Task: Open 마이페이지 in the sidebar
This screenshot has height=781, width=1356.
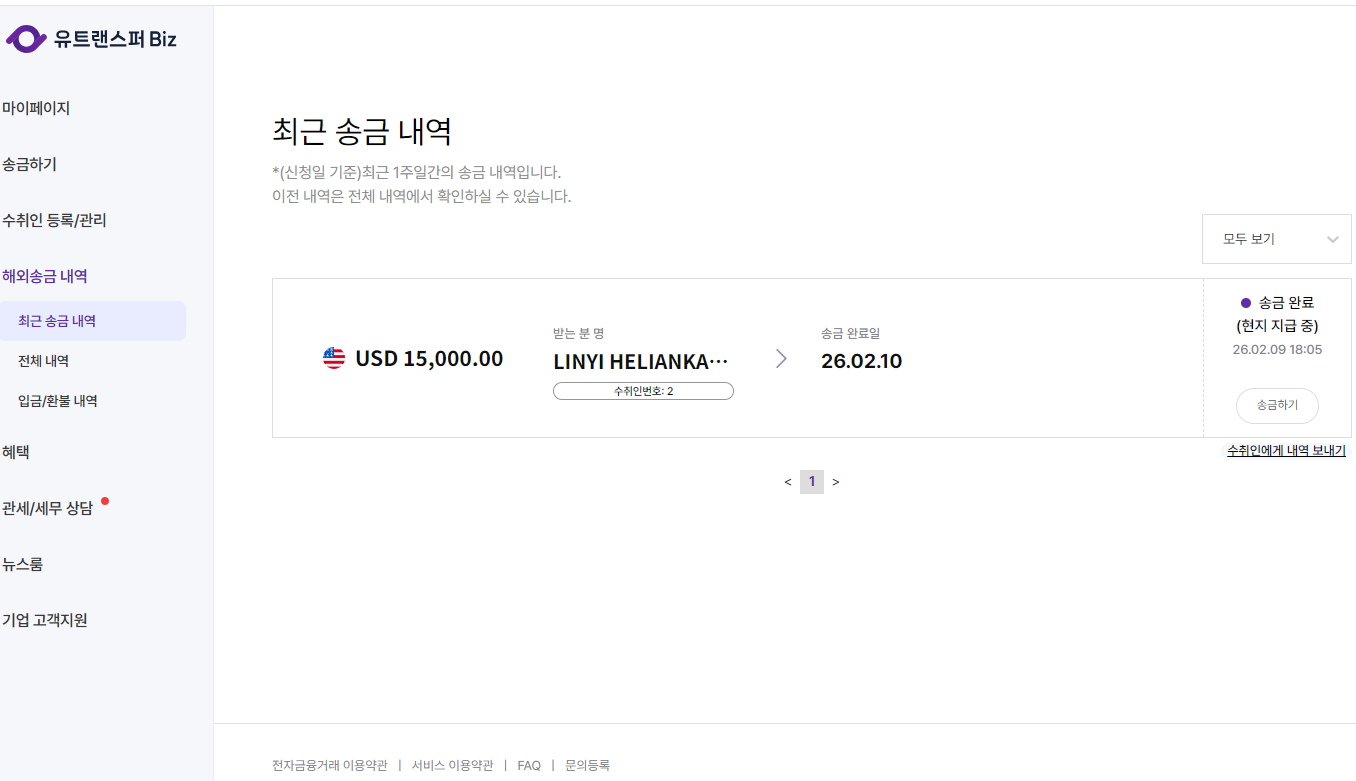Action: pos(36,108)
